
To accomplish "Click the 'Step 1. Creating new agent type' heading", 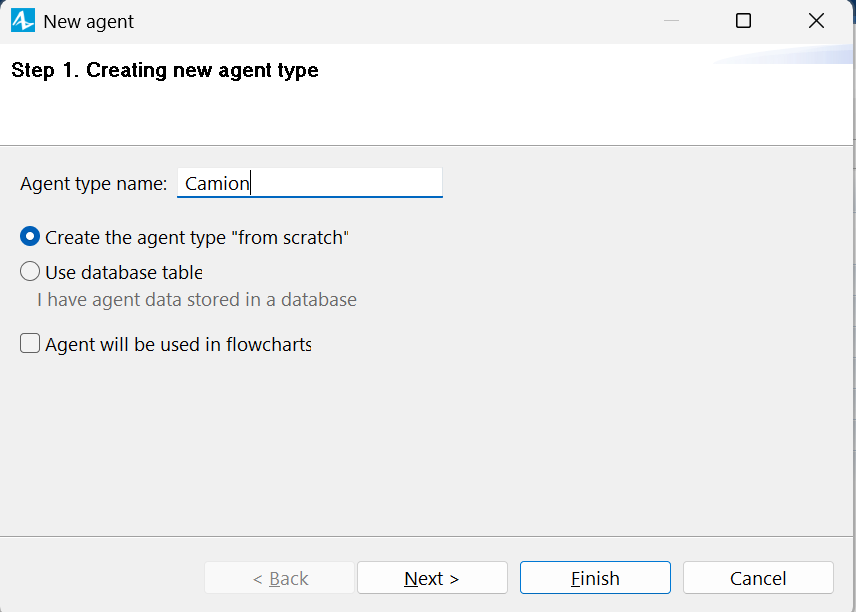I will pos(165,70).
